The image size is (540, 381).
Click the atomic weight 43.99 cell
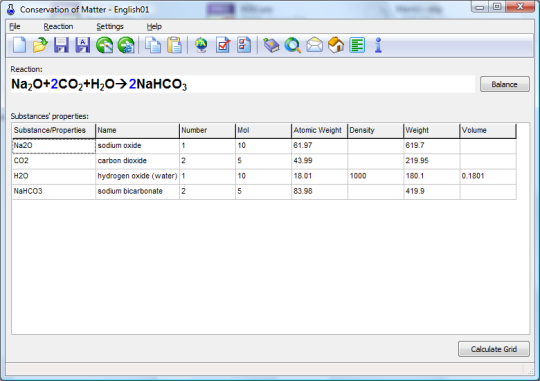coord(320,161)
